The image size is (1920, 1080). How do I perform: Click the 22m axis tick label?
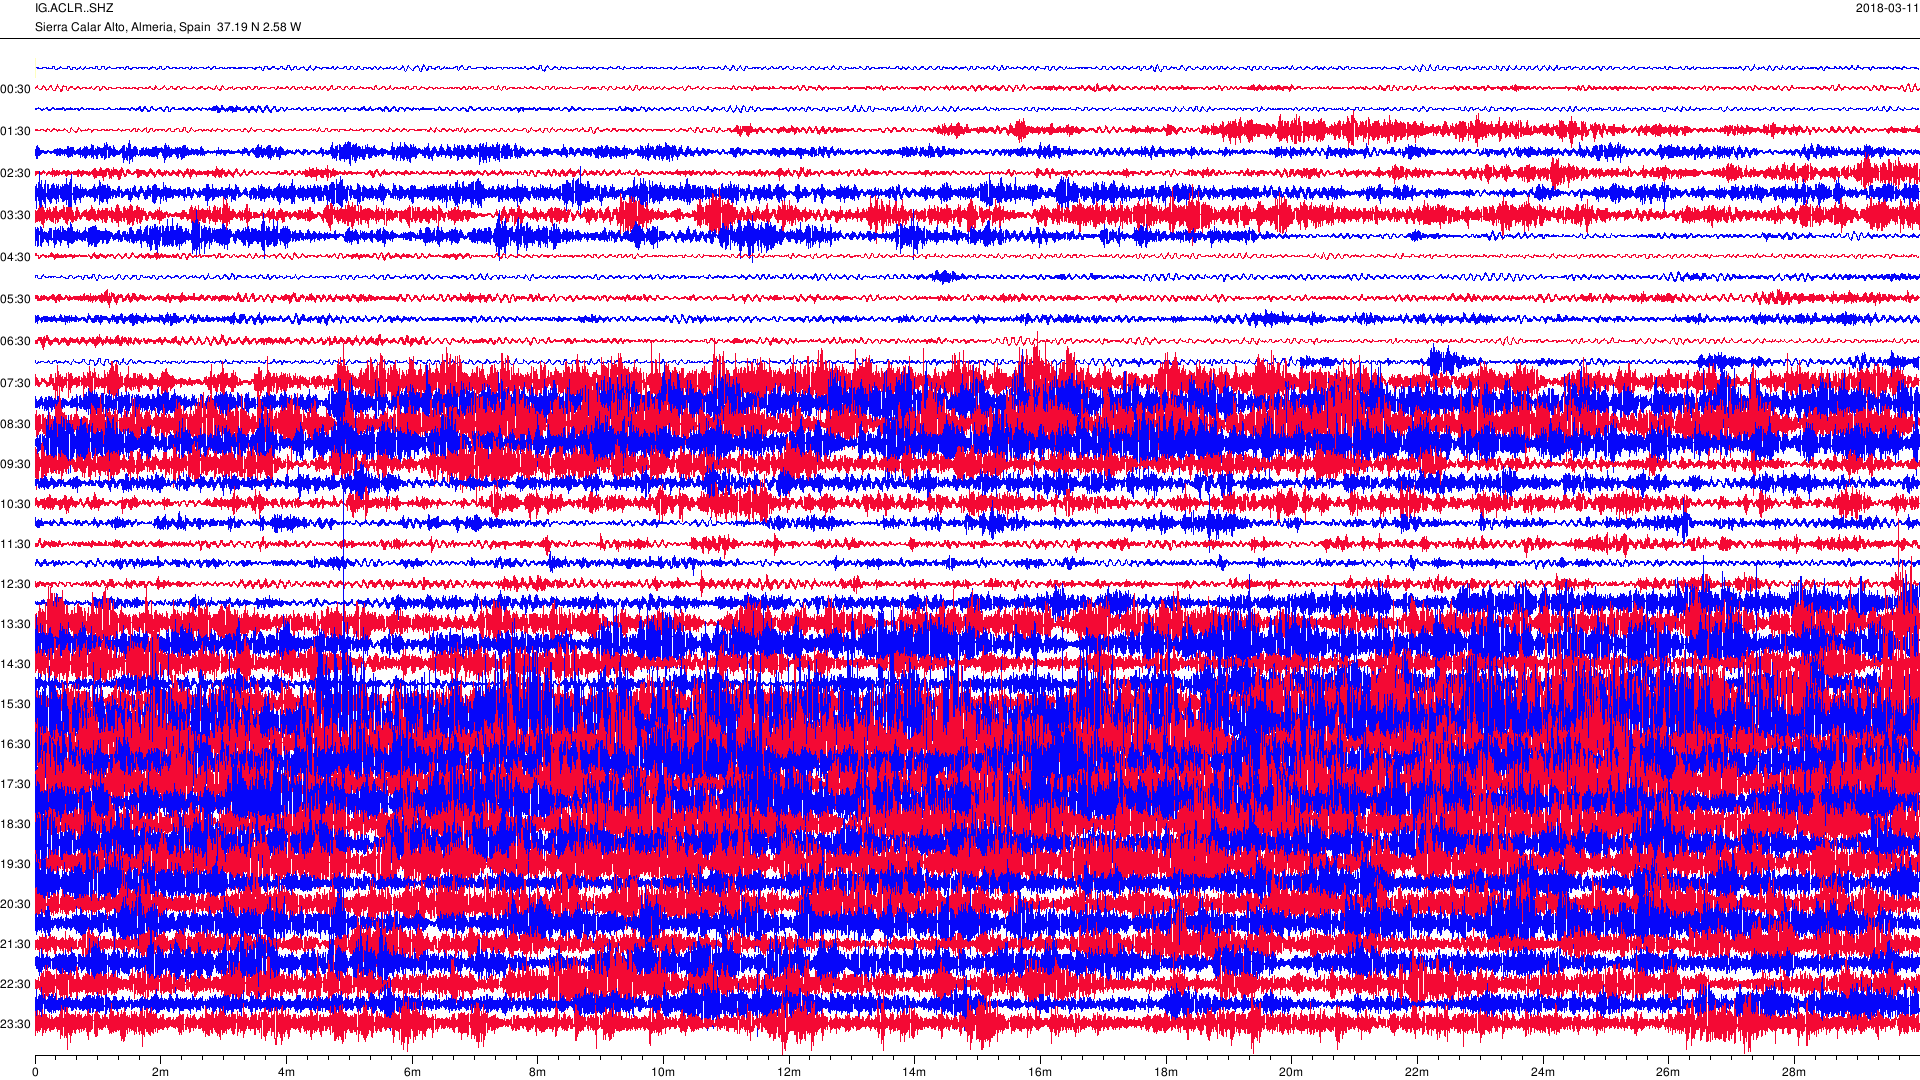(1417, 1072)
